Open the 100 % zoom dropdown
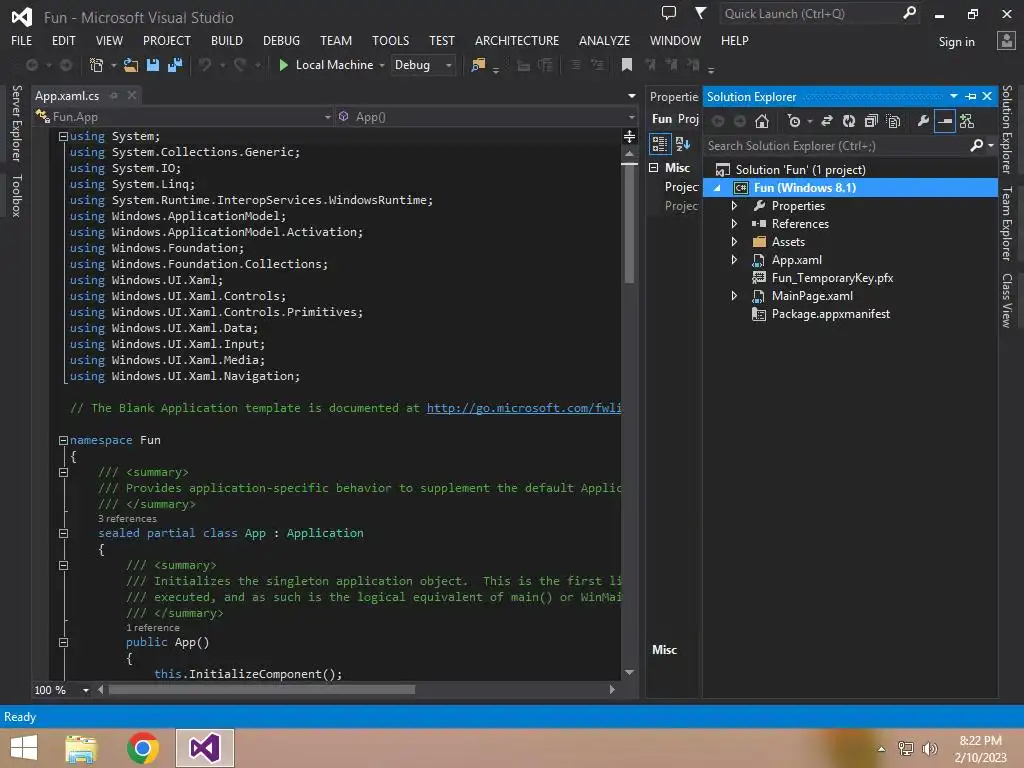The image size is (1024, 768). 86,690
